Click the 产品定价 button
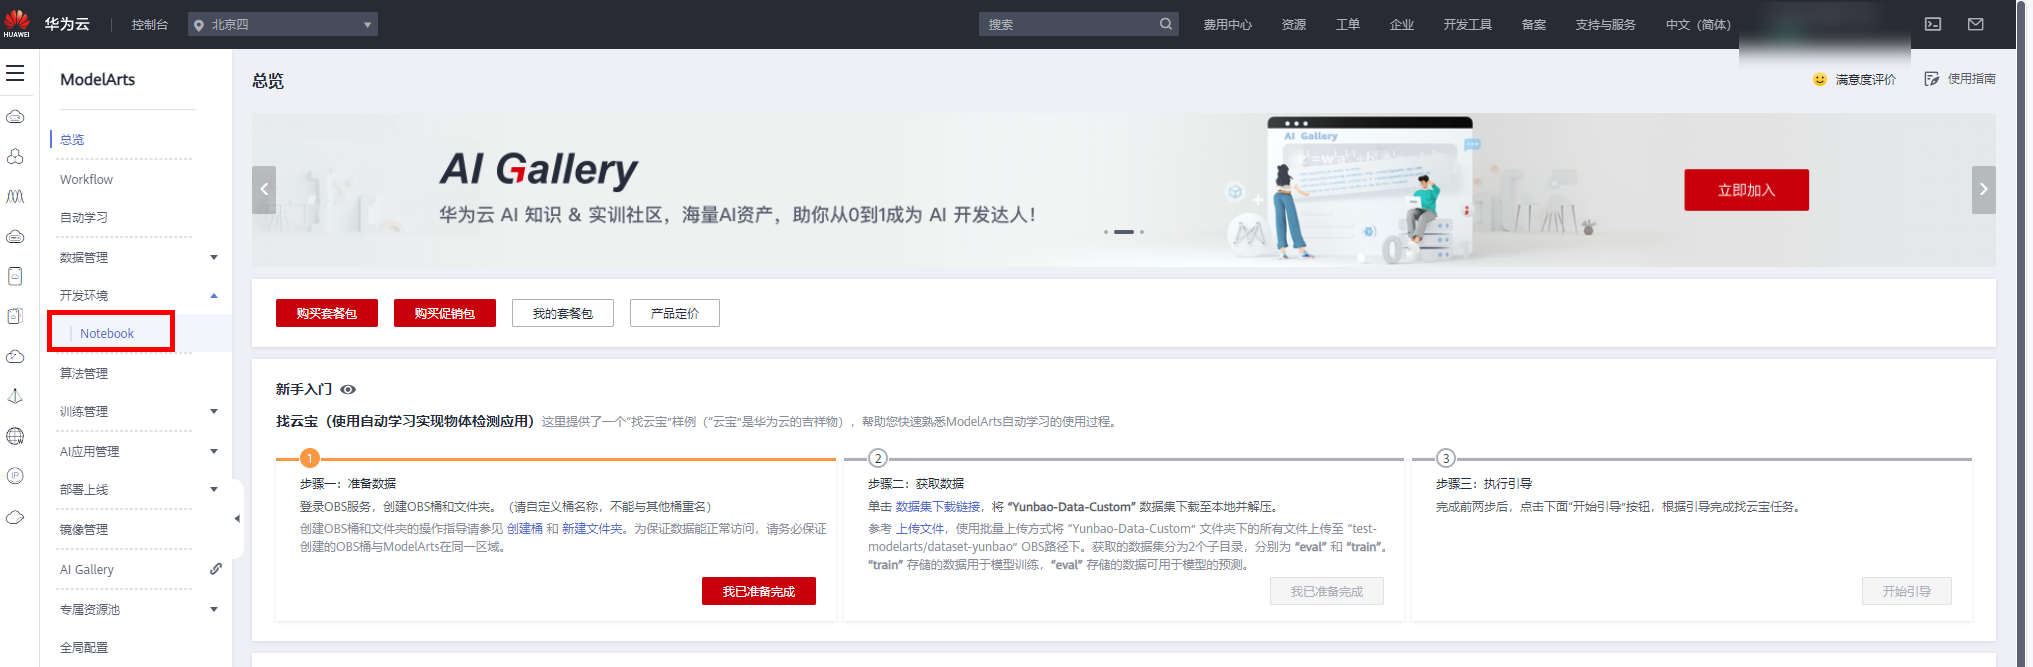Screen dimensions: 2033x667 [675, 313]
